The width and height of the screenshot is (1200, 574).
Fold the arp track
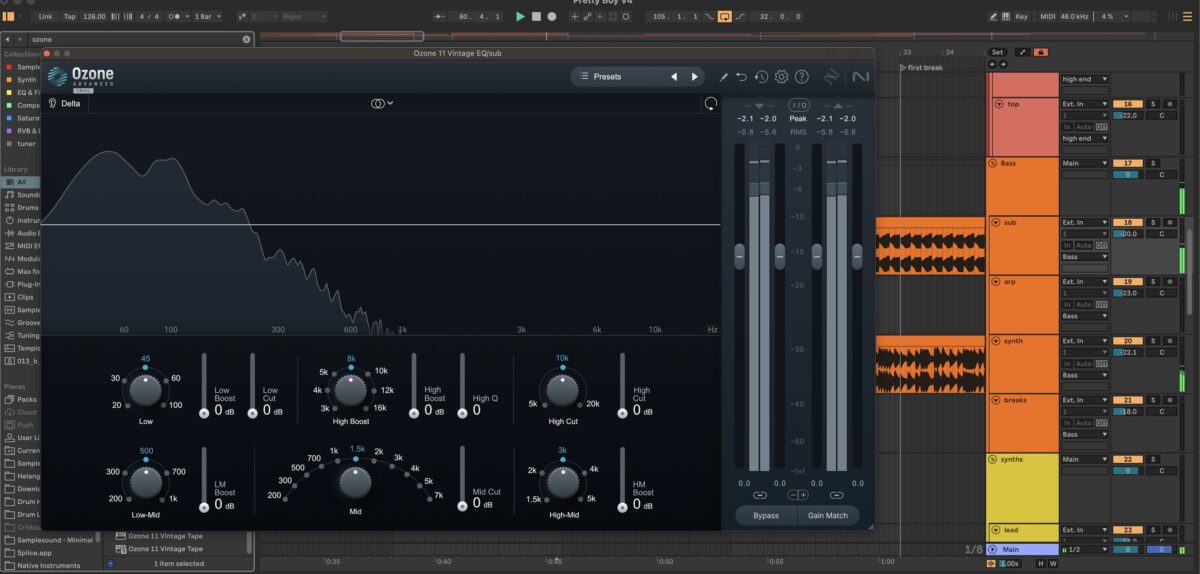coord(997,282)
